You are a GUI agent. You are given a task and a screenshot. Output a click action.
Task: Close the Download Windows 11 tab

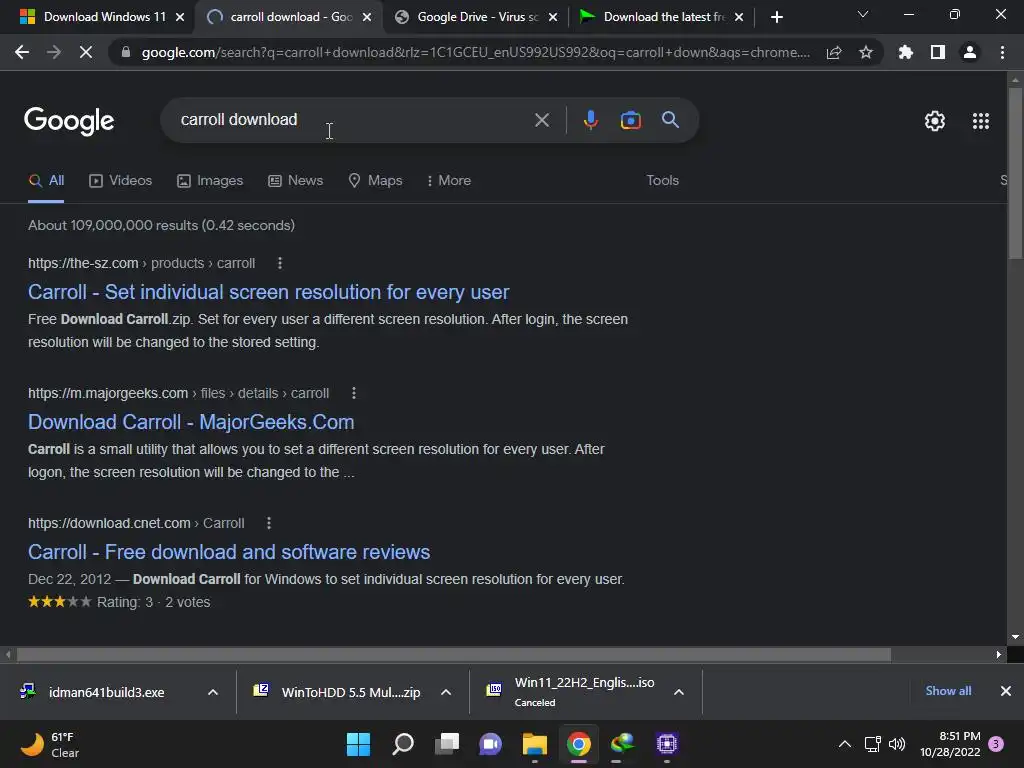point(180,17)
